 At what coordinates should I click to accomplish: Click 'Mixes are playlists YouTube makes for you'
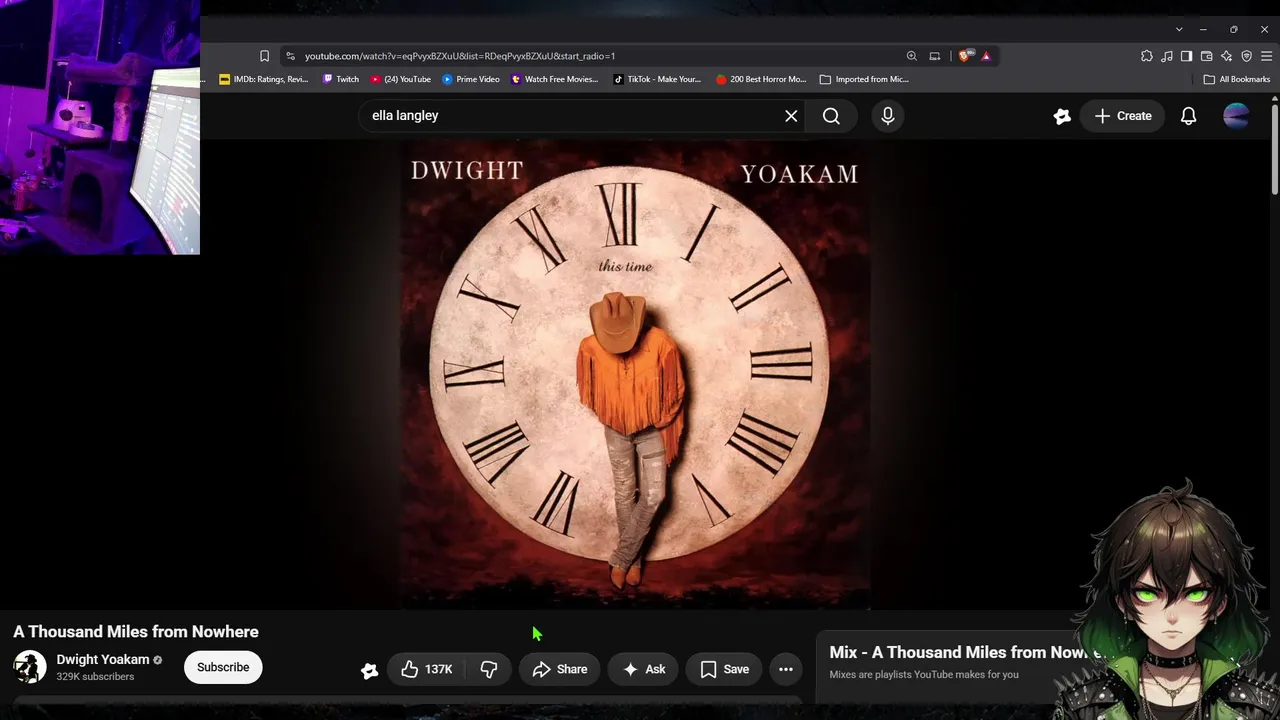tap(924, 675)
